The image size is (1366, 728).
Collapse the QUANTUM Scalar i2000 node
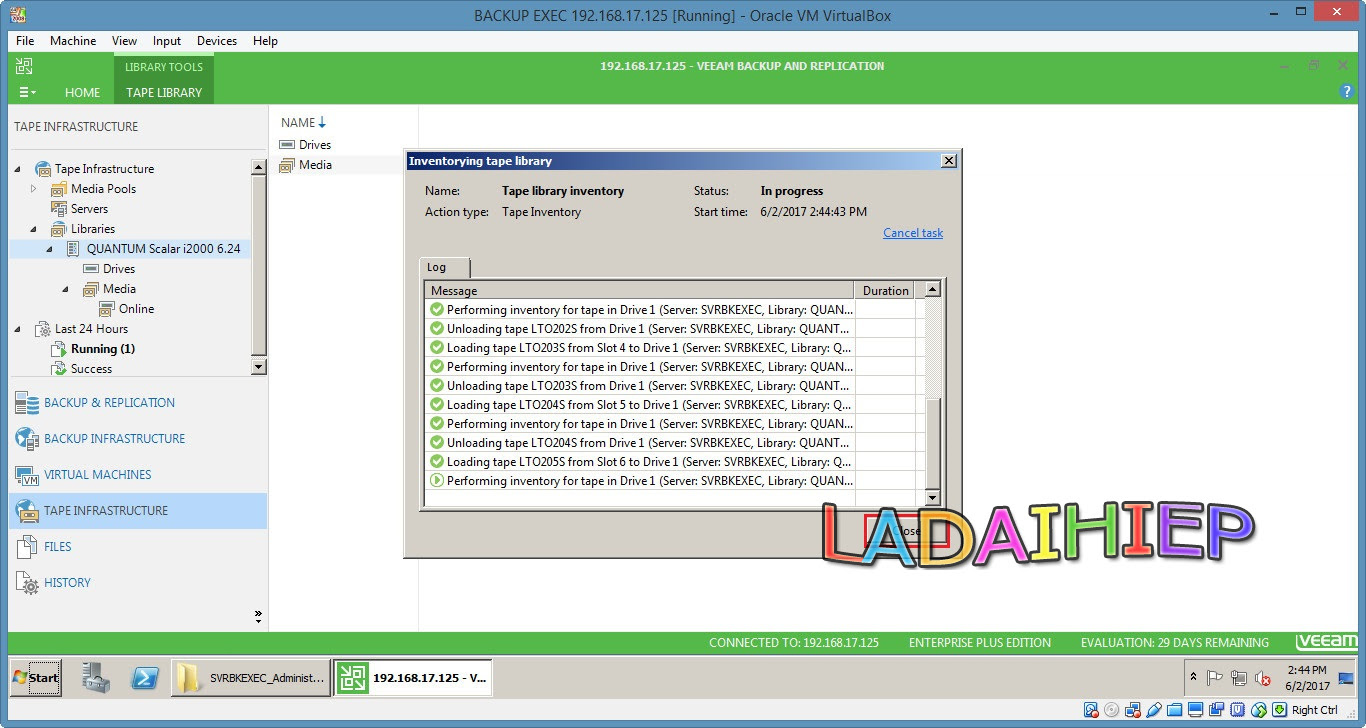(x=50, y=249)
